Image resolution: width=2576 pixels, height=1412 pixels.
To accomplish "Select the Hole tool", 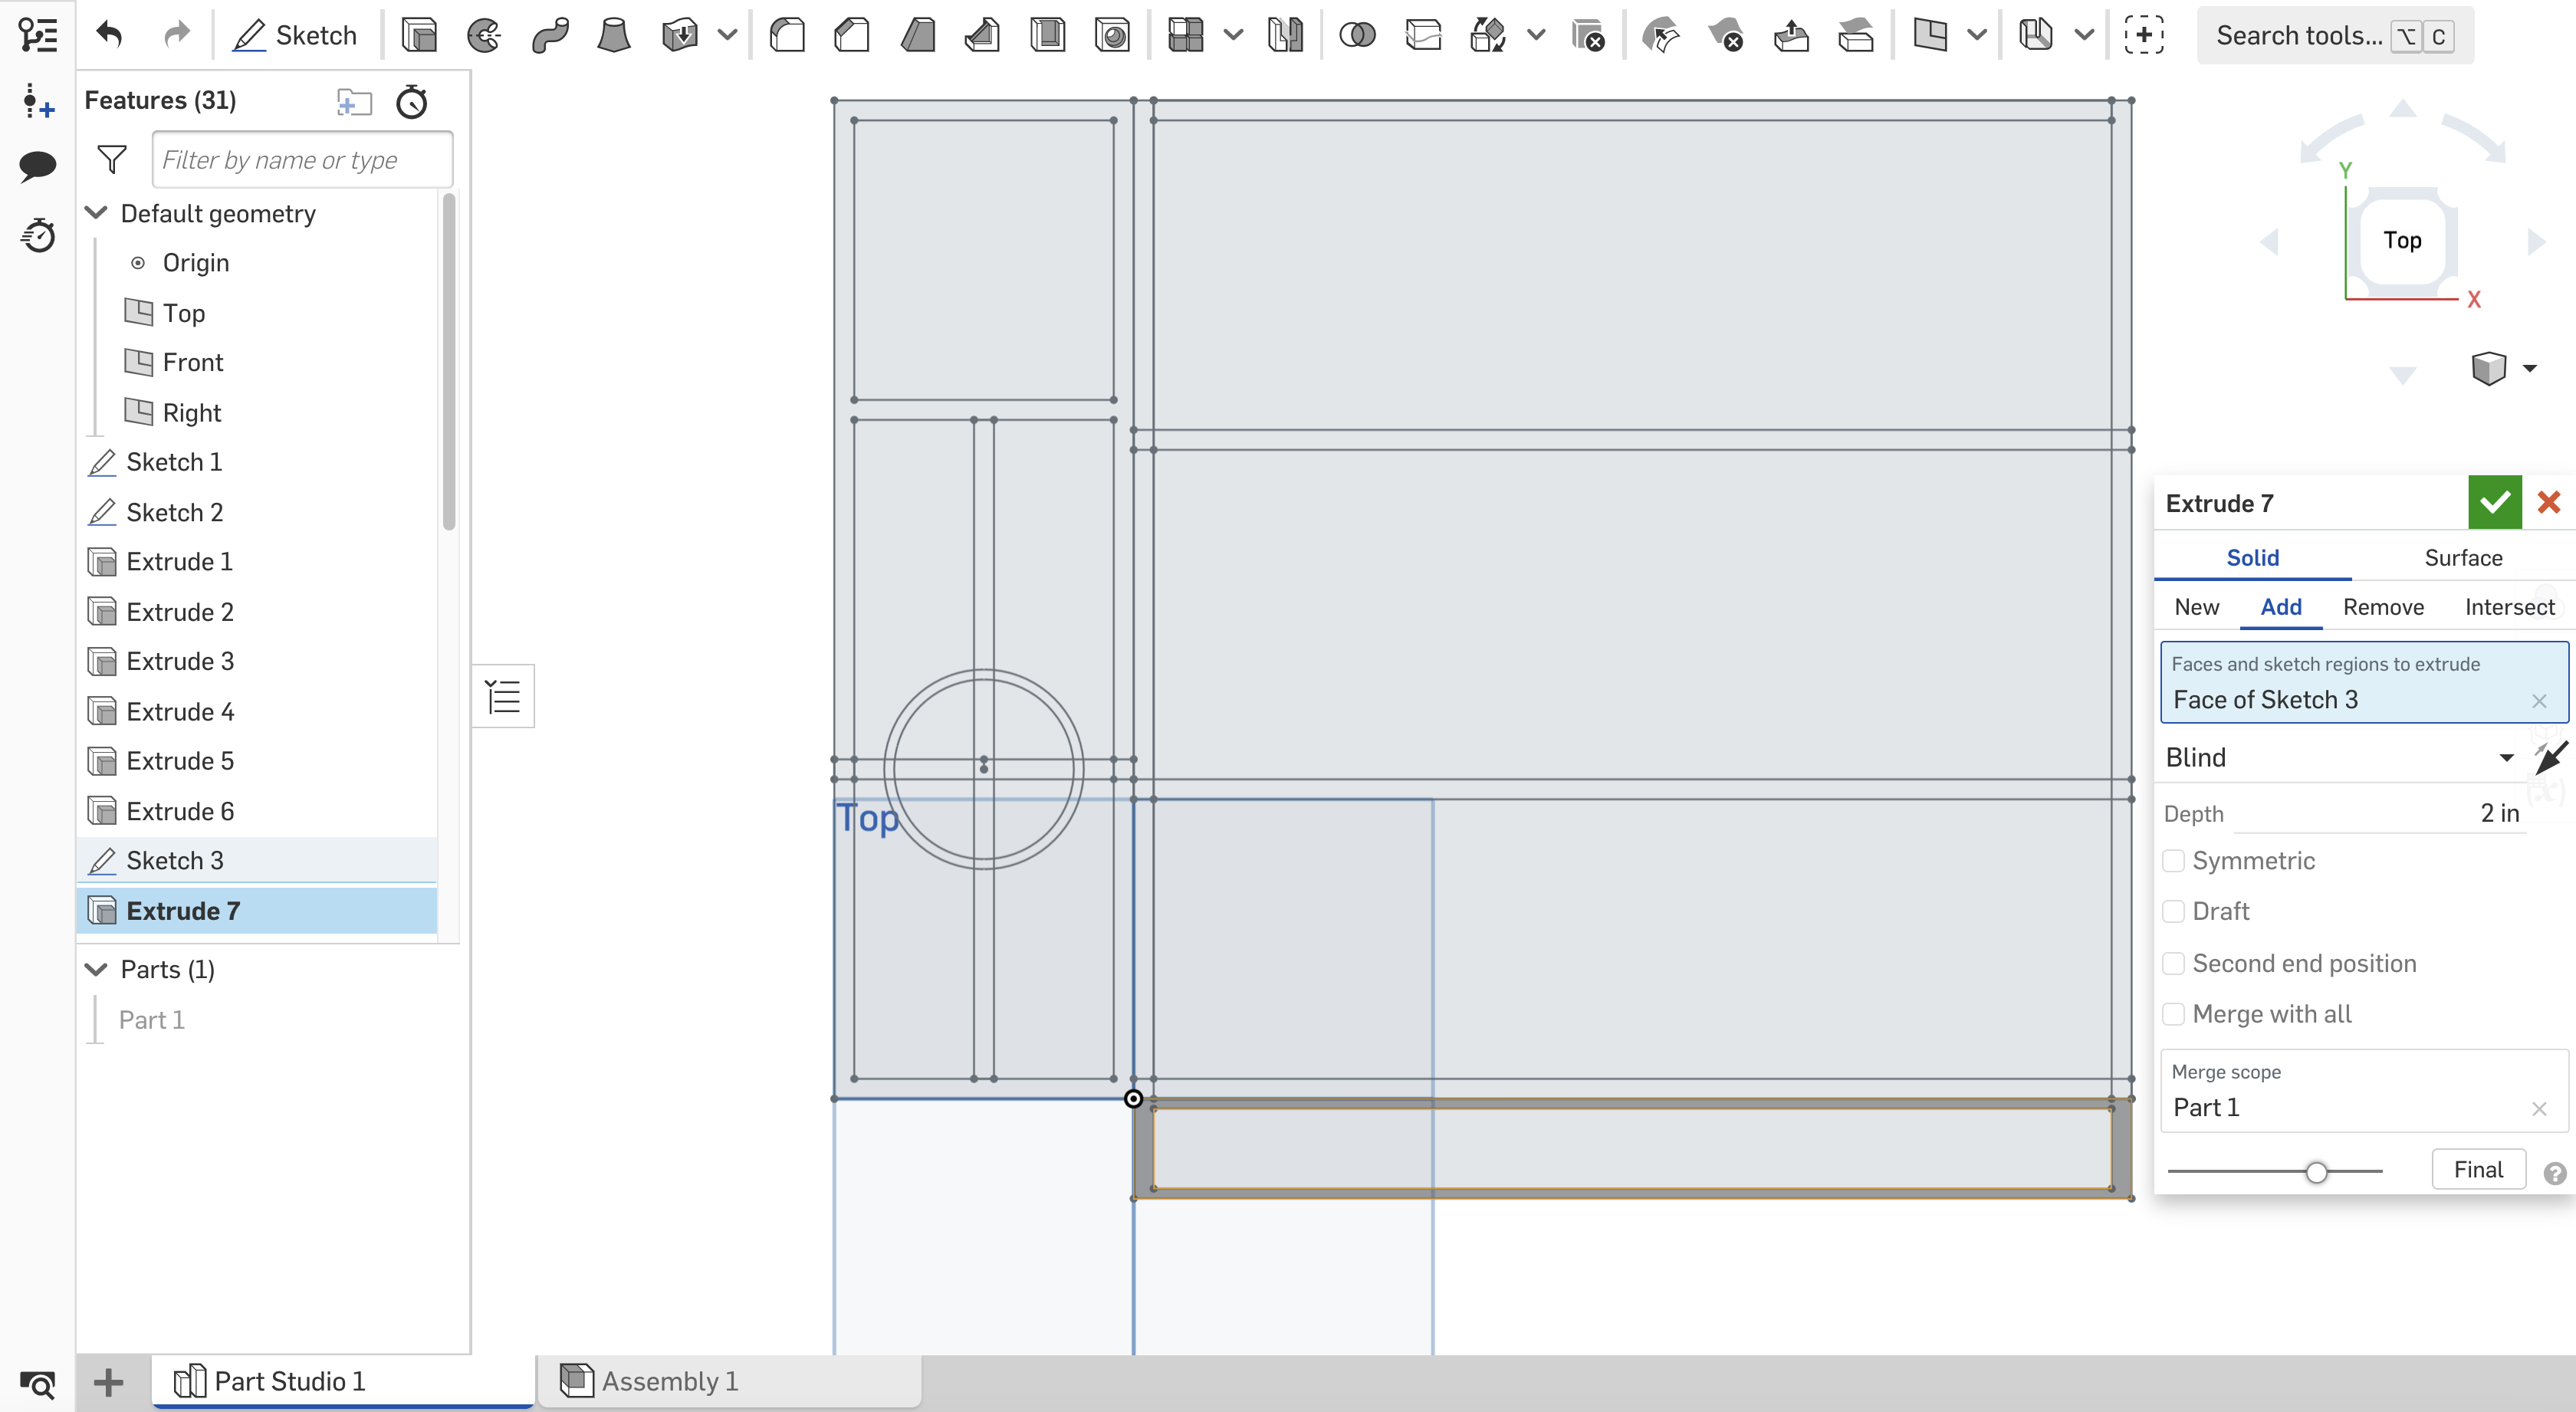I will click(1111, 34).
